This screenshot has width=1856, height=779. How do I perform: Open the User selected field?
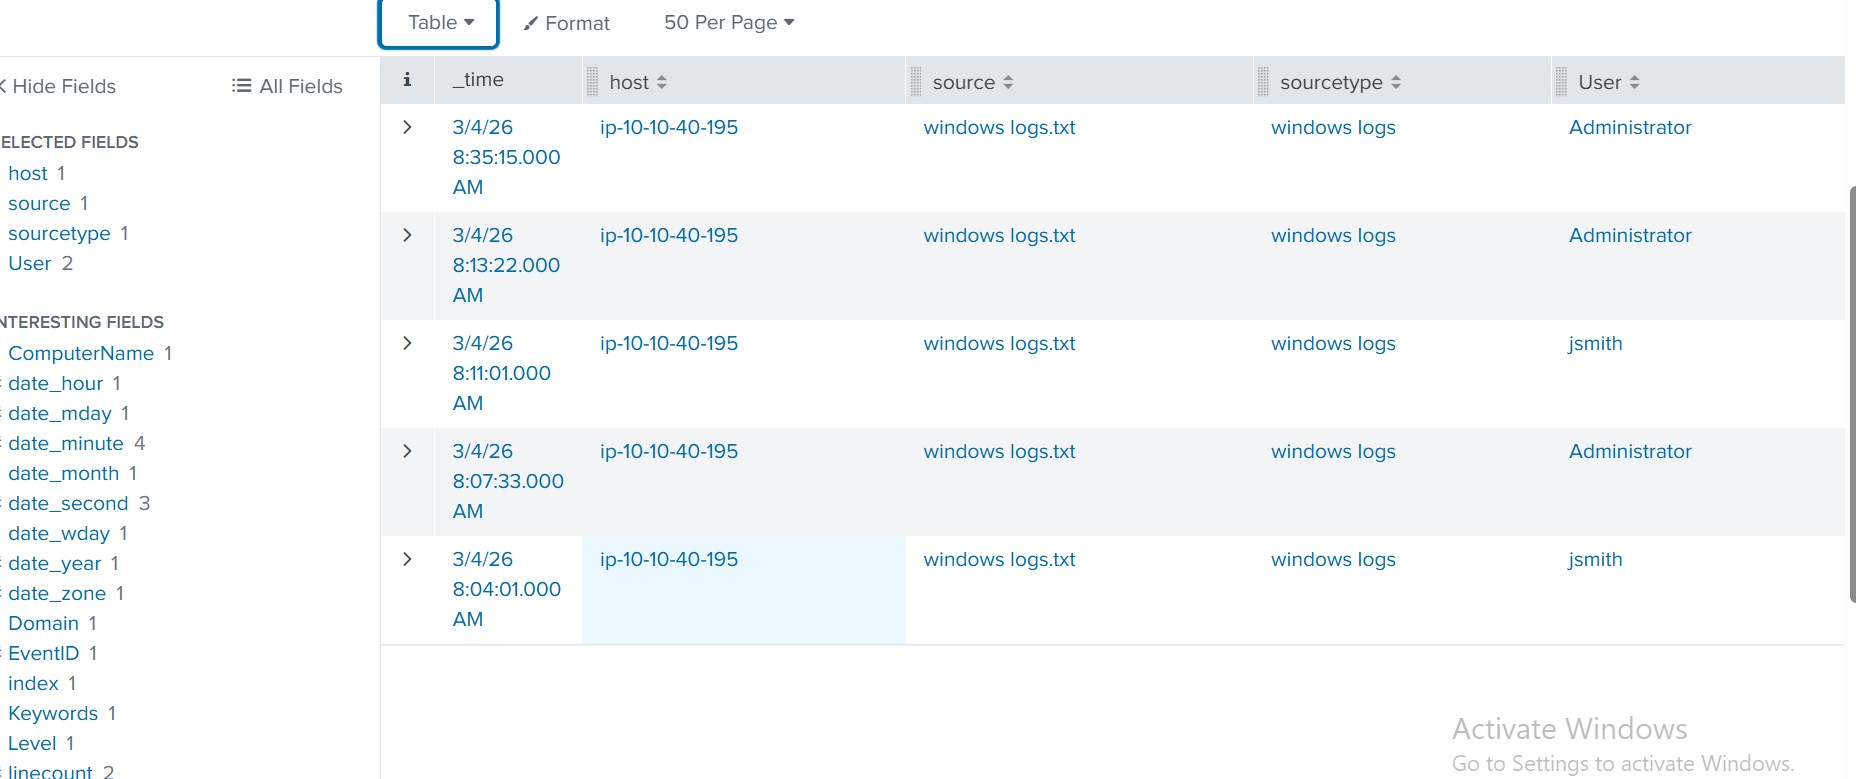[x=29, y=263]
